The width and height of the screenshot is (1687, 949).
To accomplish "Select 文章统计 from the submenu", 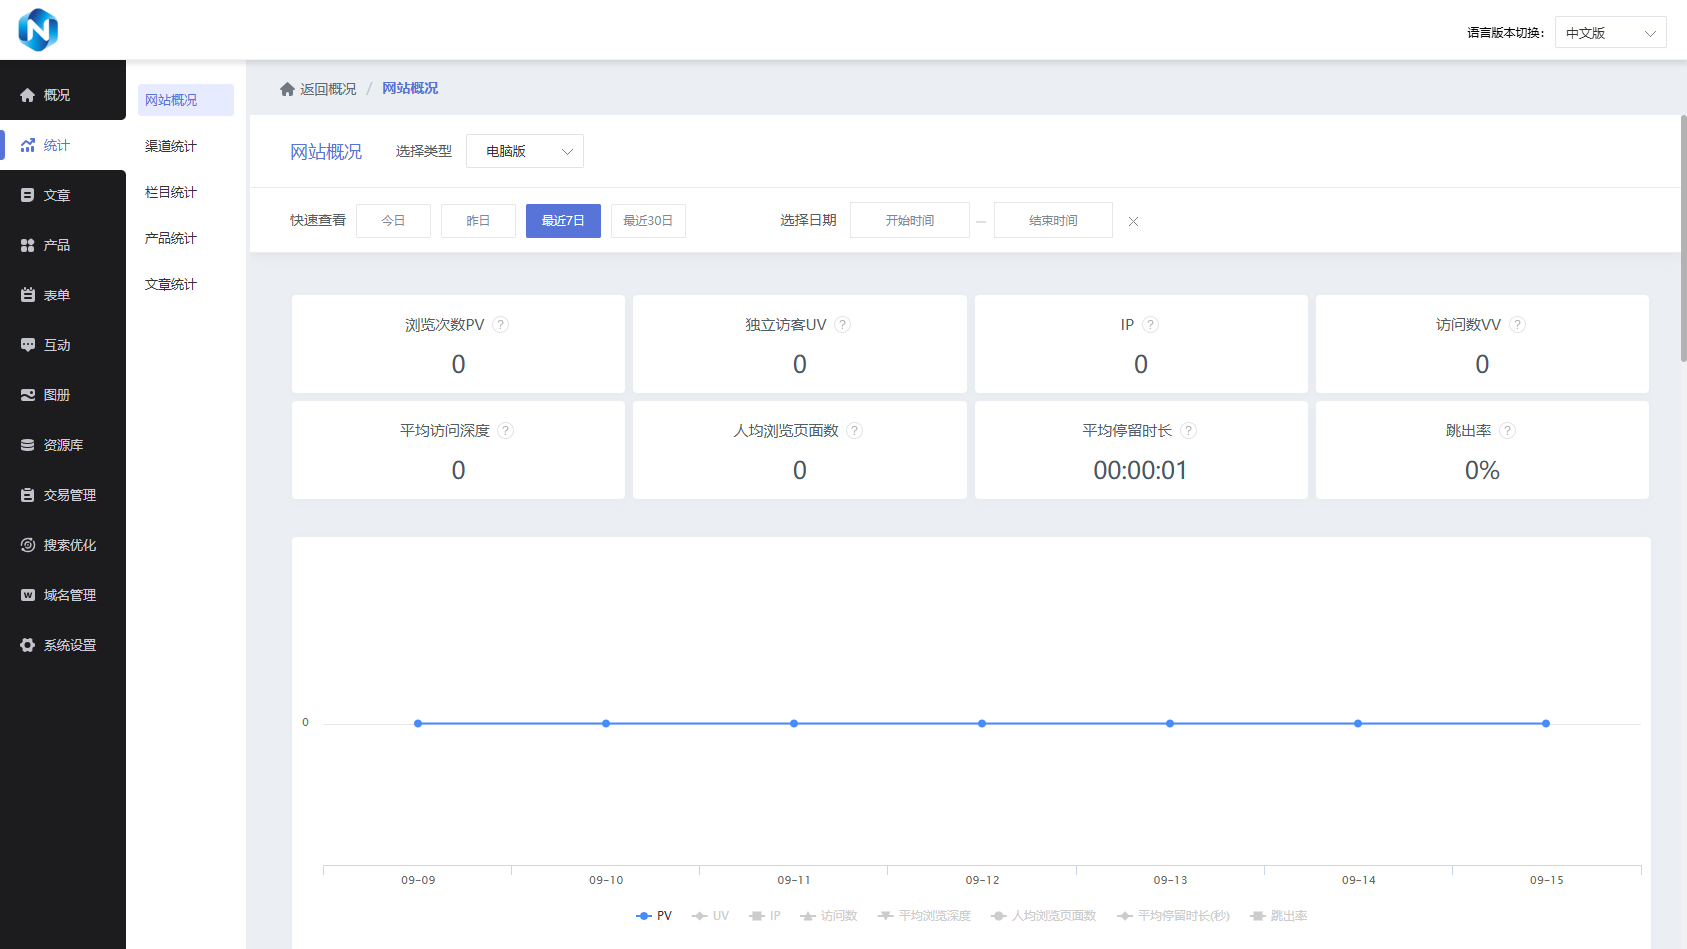I will click(x=171, y=284).
